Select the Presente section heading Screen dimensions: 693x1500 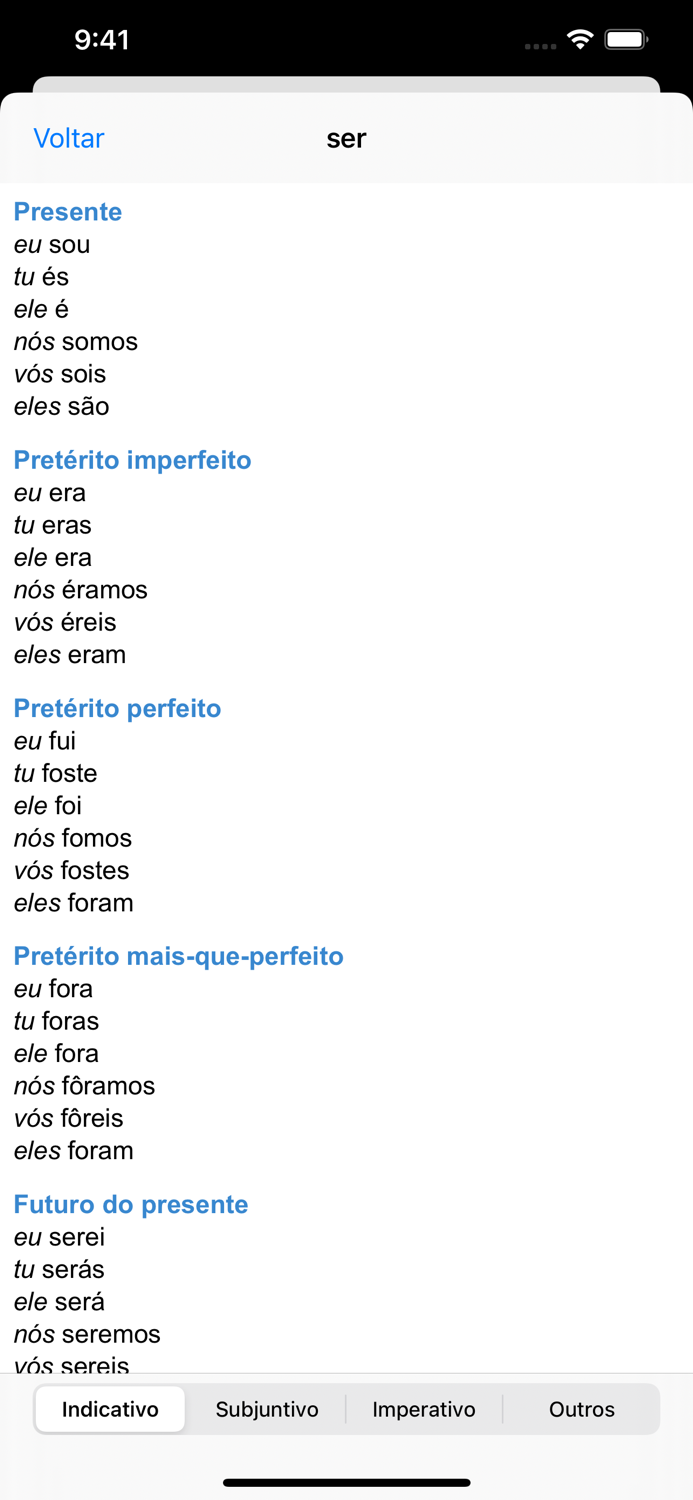[67, 211]
